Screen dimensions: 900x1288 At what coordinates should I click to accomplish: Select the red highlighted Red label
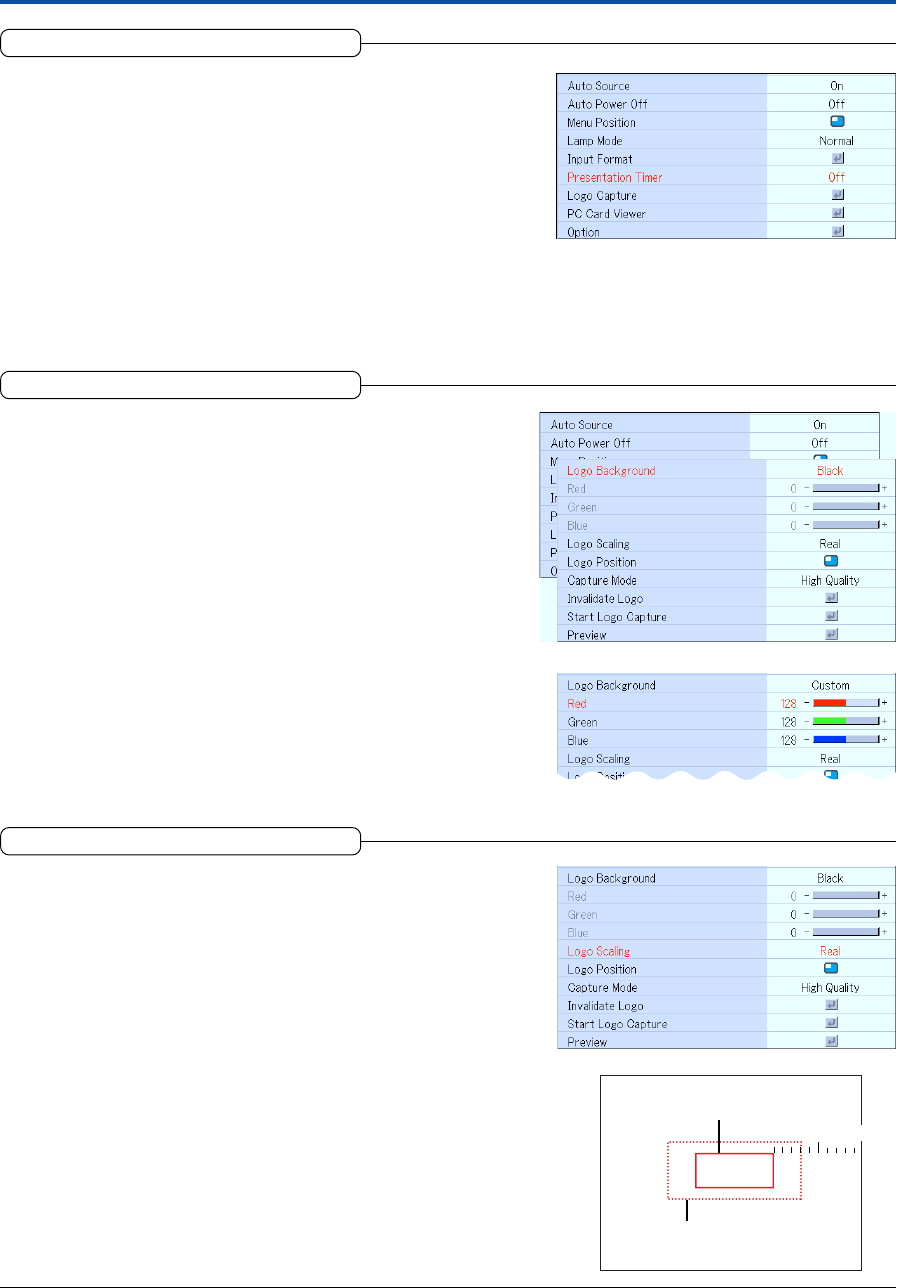pos(576,703)
